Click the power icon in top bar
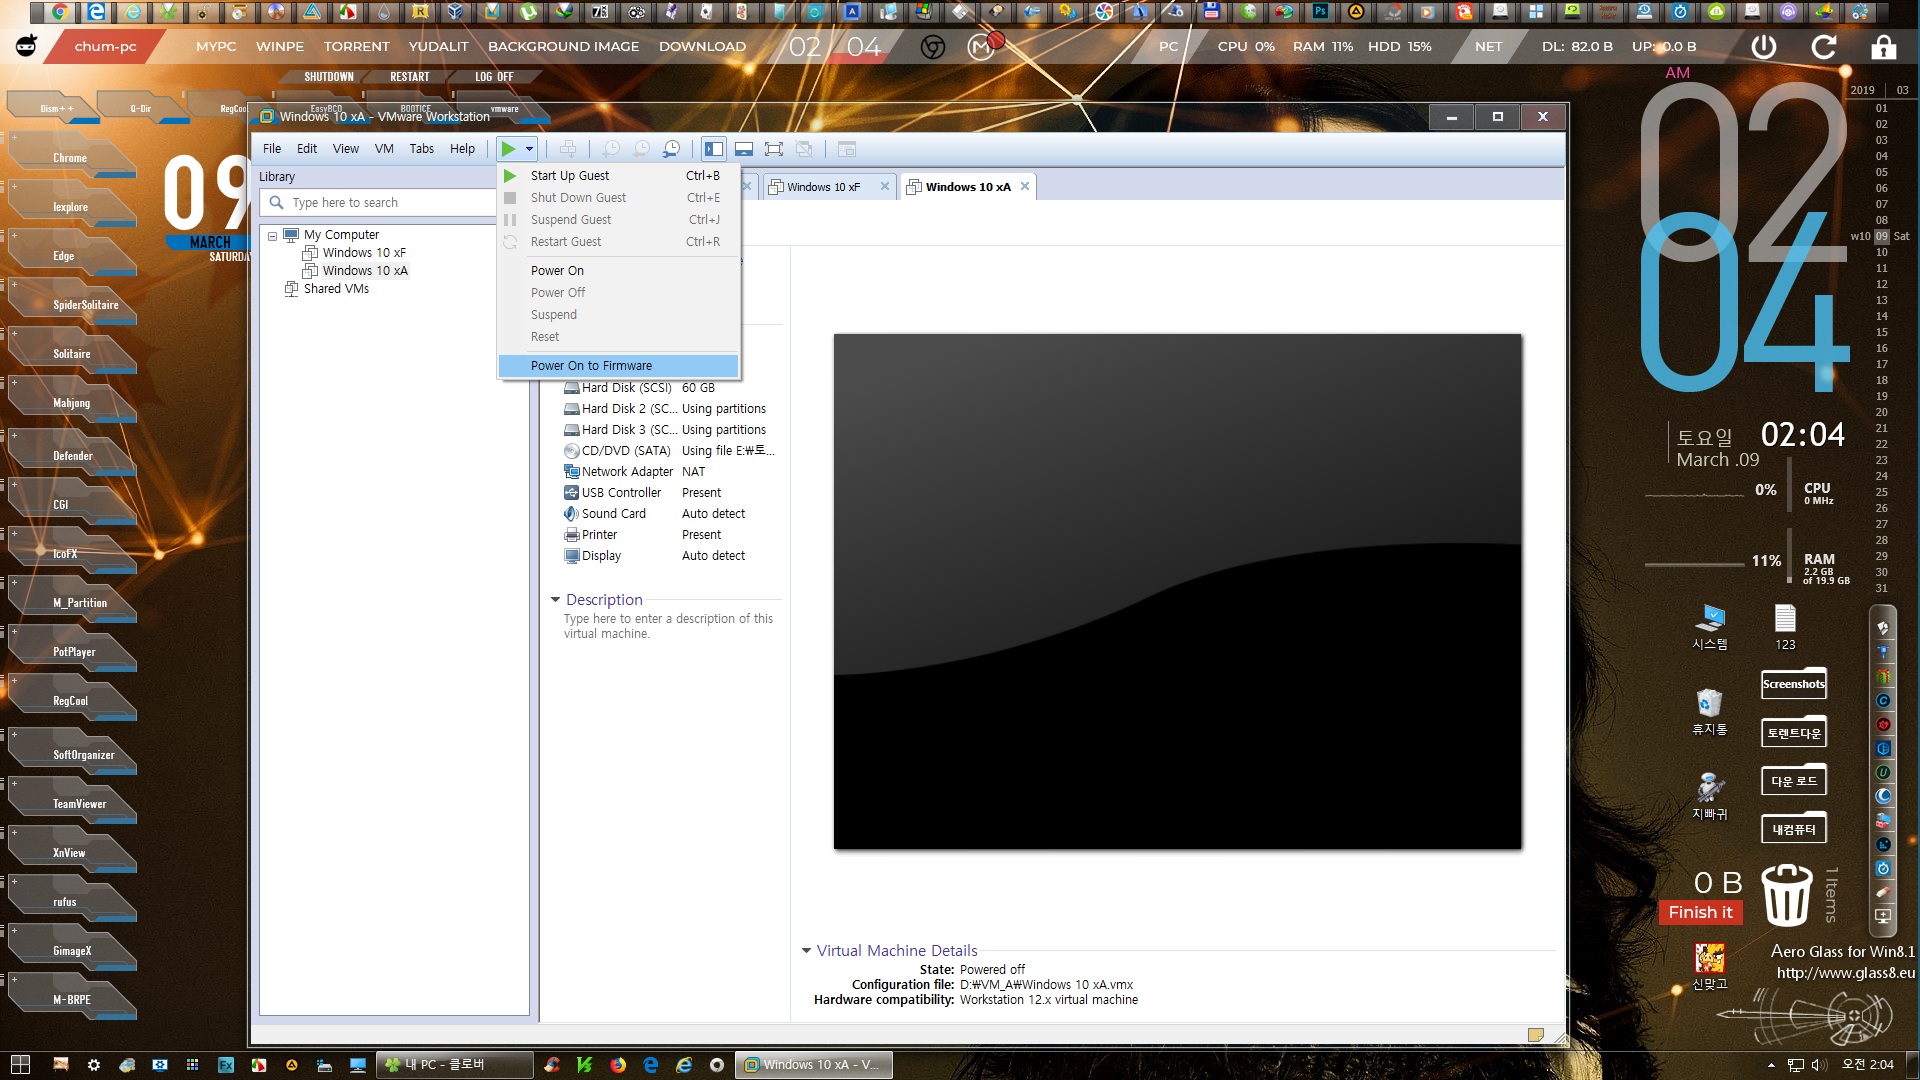The image size is (1920, 1080). (1763, 47)
